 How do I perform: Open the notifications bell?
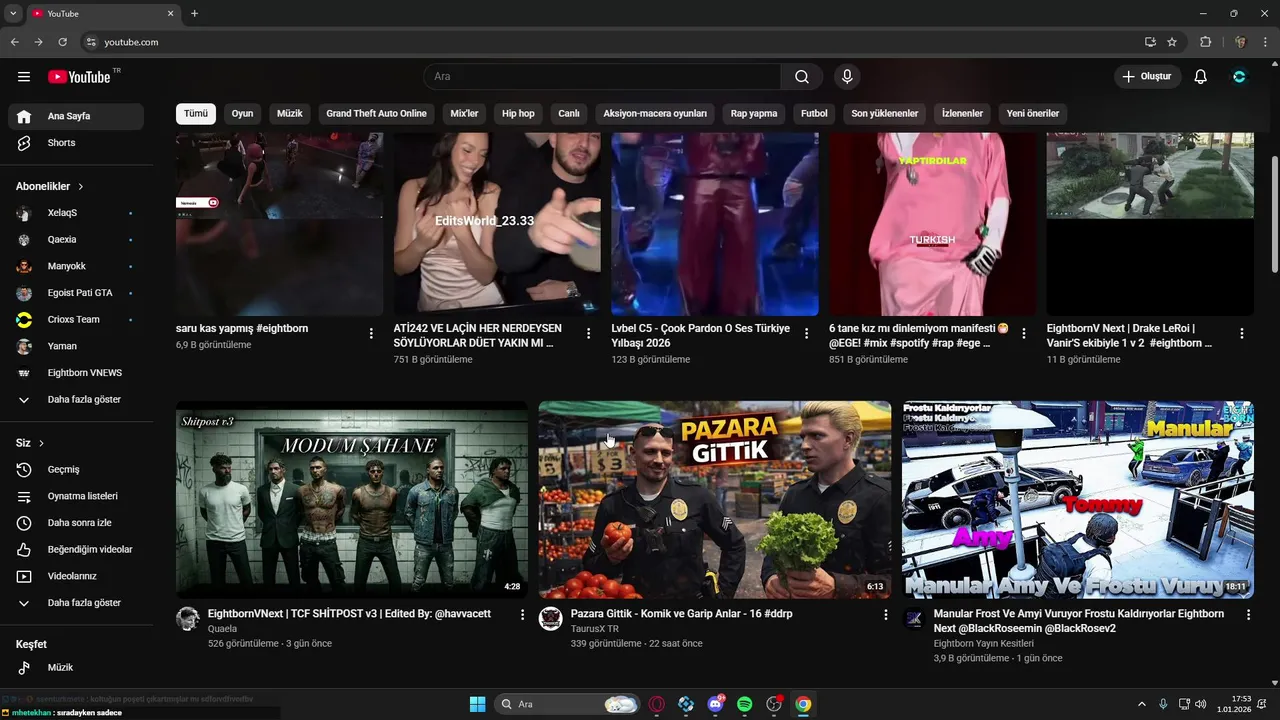point(1201,77)
